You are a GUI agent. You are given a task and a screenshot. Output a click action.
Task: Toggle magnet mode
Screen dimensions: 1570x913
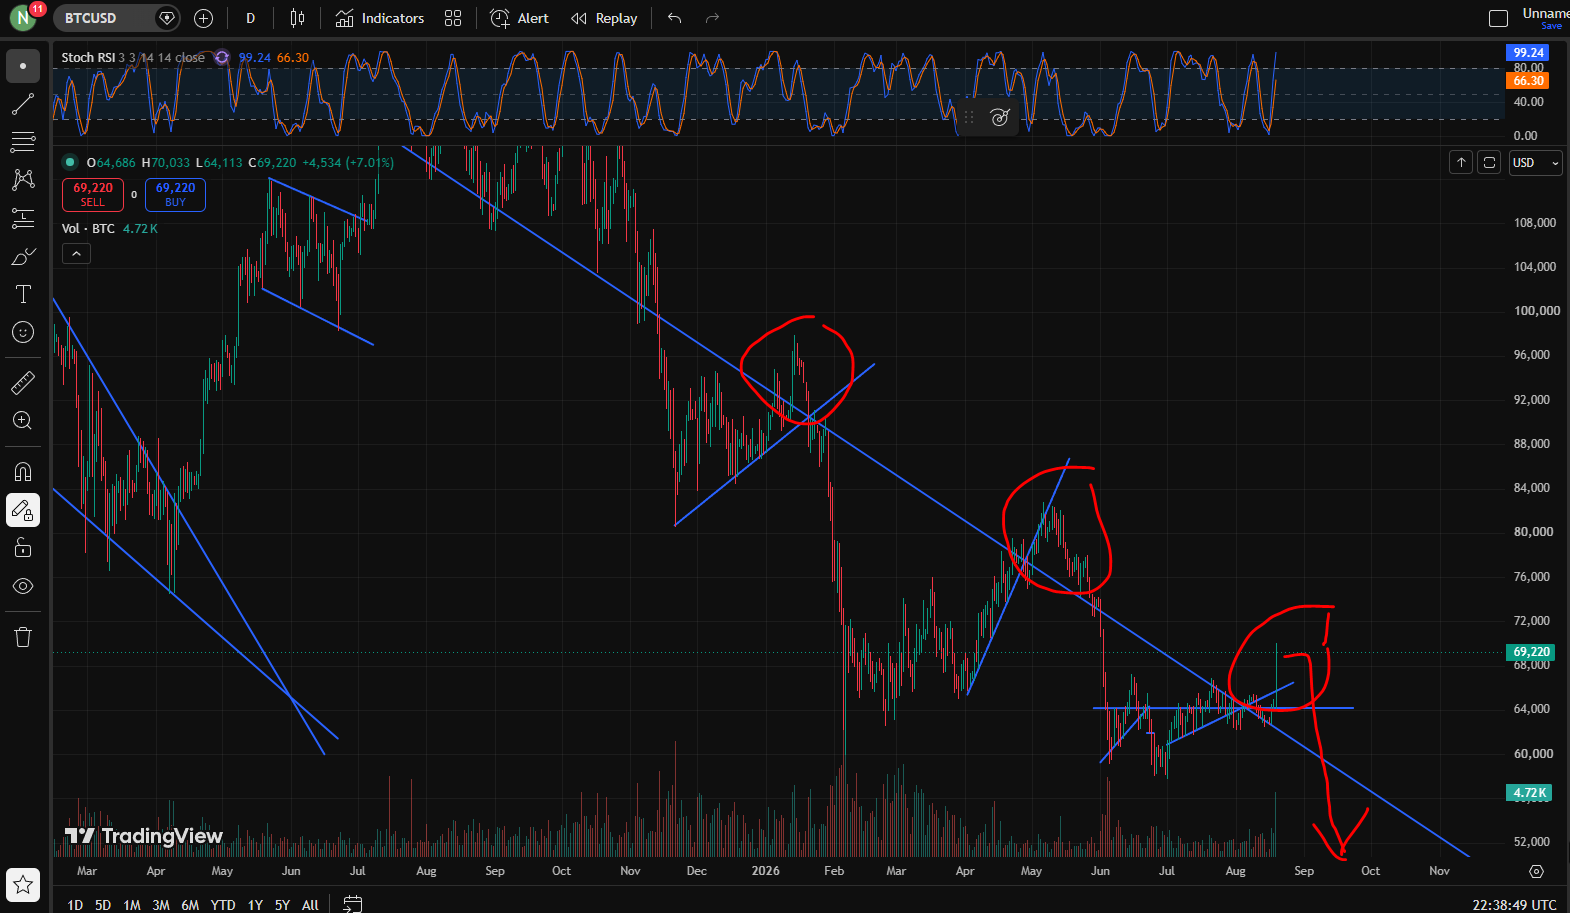point(23,472)
